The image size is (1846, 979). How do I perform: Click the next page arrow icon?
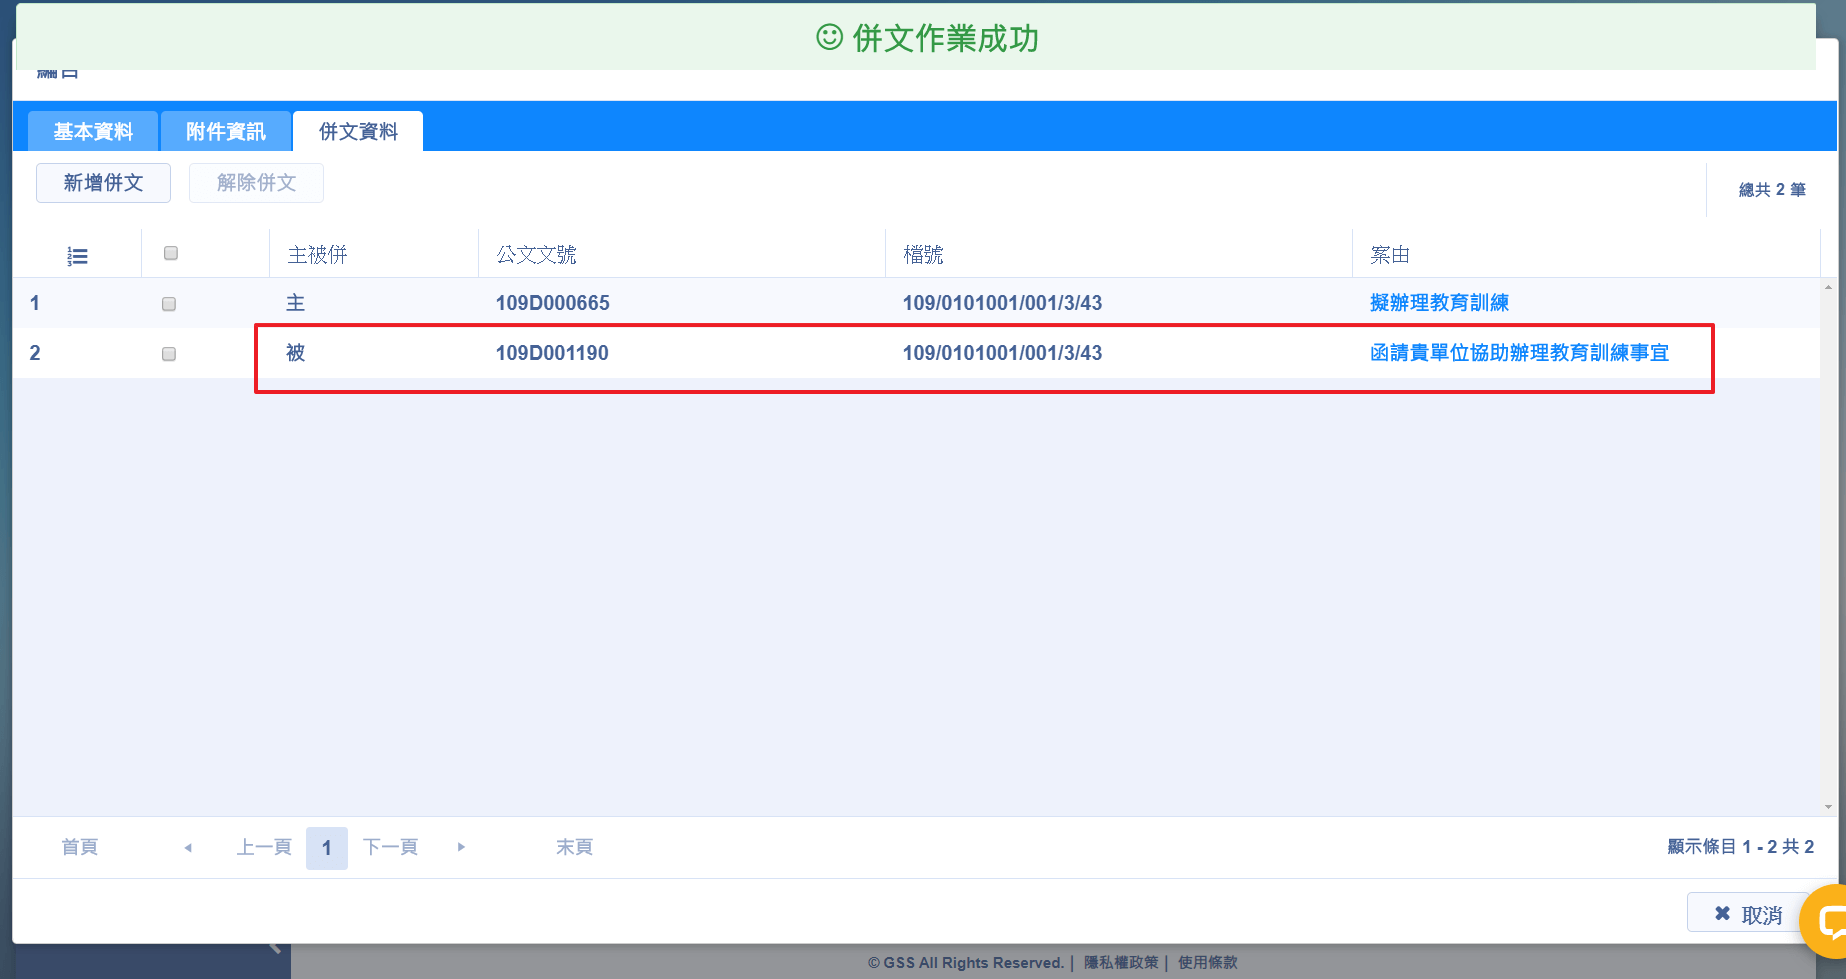pos(461,847)
